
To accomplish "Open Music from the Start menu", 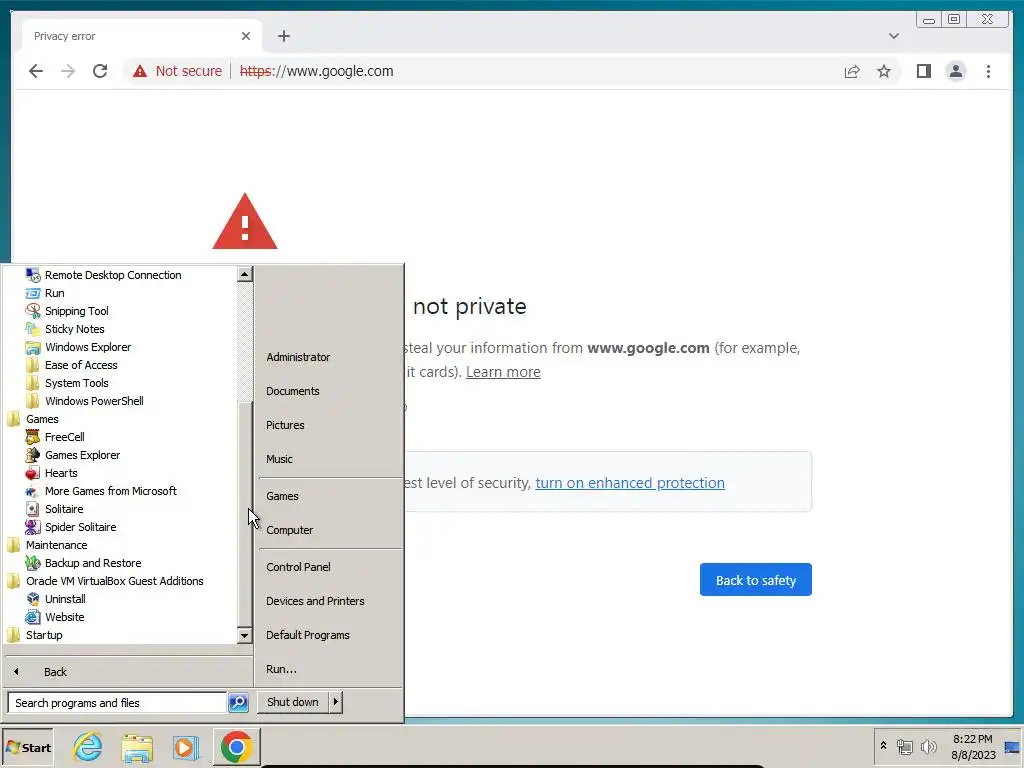I will tap(279, 458).
